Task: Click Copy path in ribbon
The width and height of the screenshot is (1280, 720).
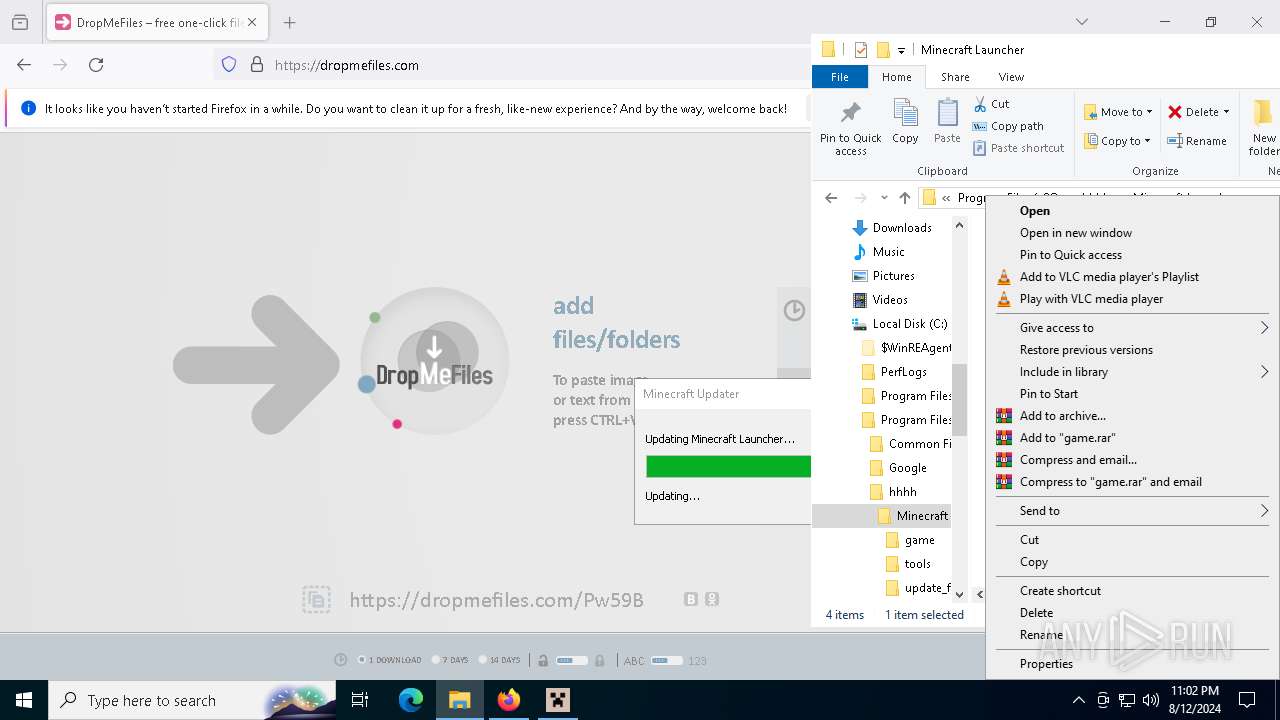Action: 1008,126
